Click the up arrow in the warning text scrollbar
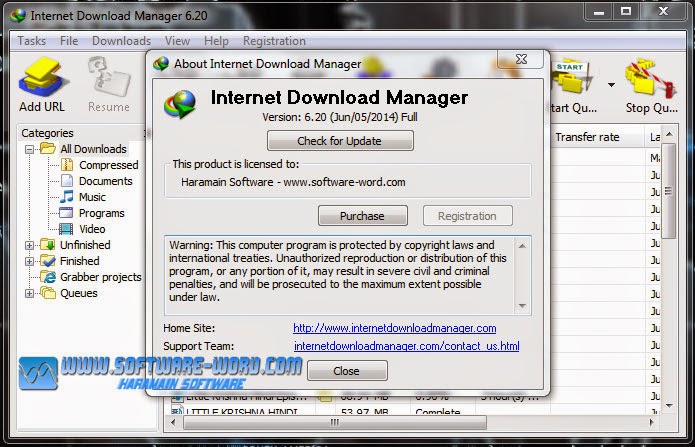 click(x=522, y=246)
